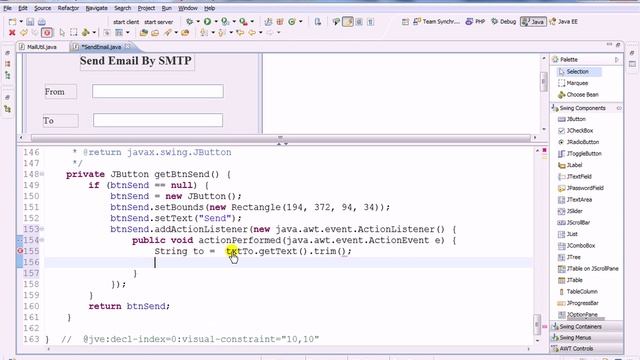Choose JLabel from the palette
The image size is (640, 360).
570,165
